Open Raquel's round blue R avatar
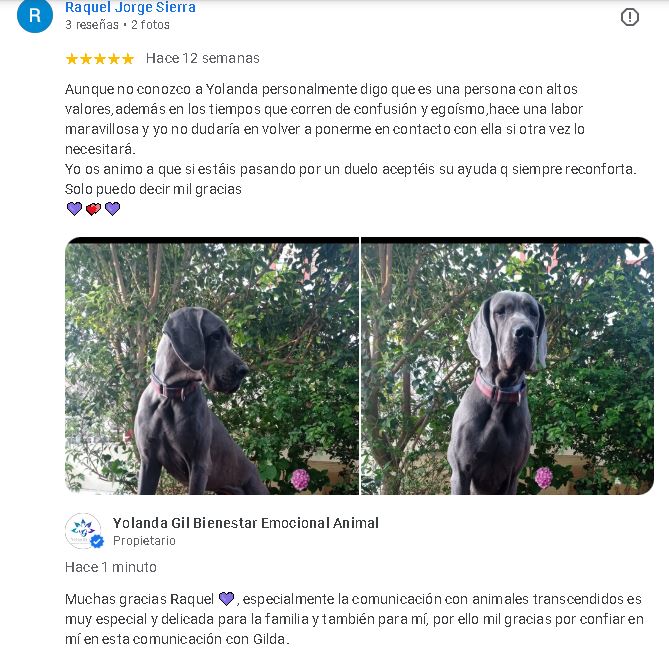The height and width of the screenshot is (660, 669). [35, 15]
